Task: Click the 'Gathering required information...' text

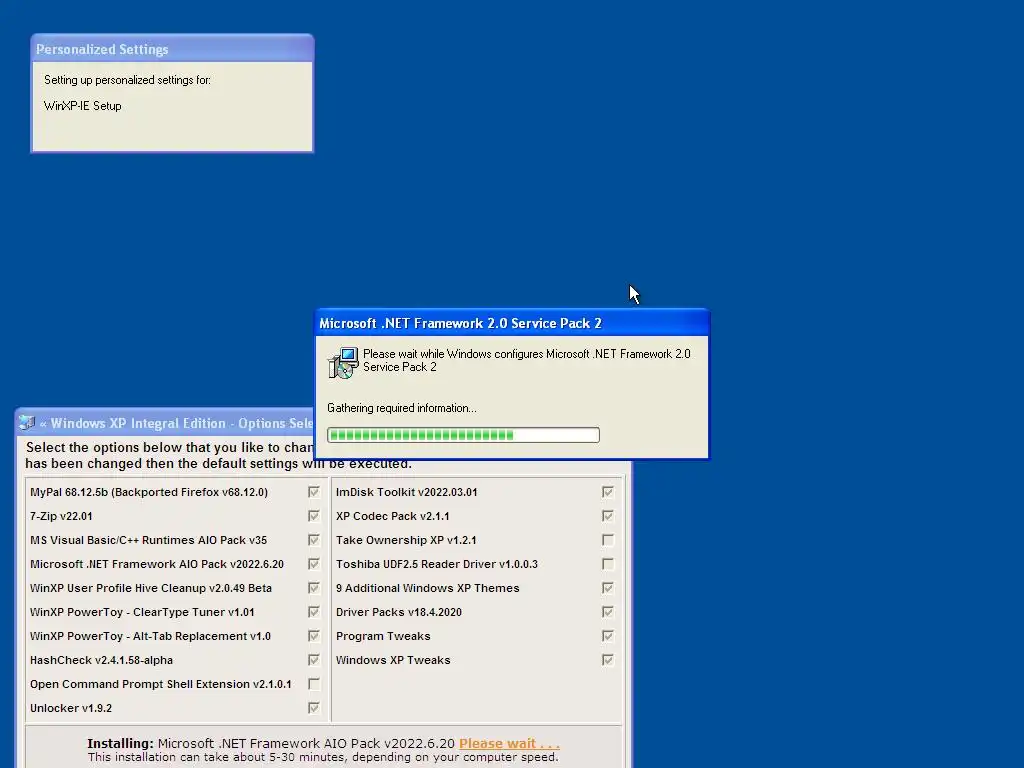Action: pyautogui.click(x=402, y=408)
